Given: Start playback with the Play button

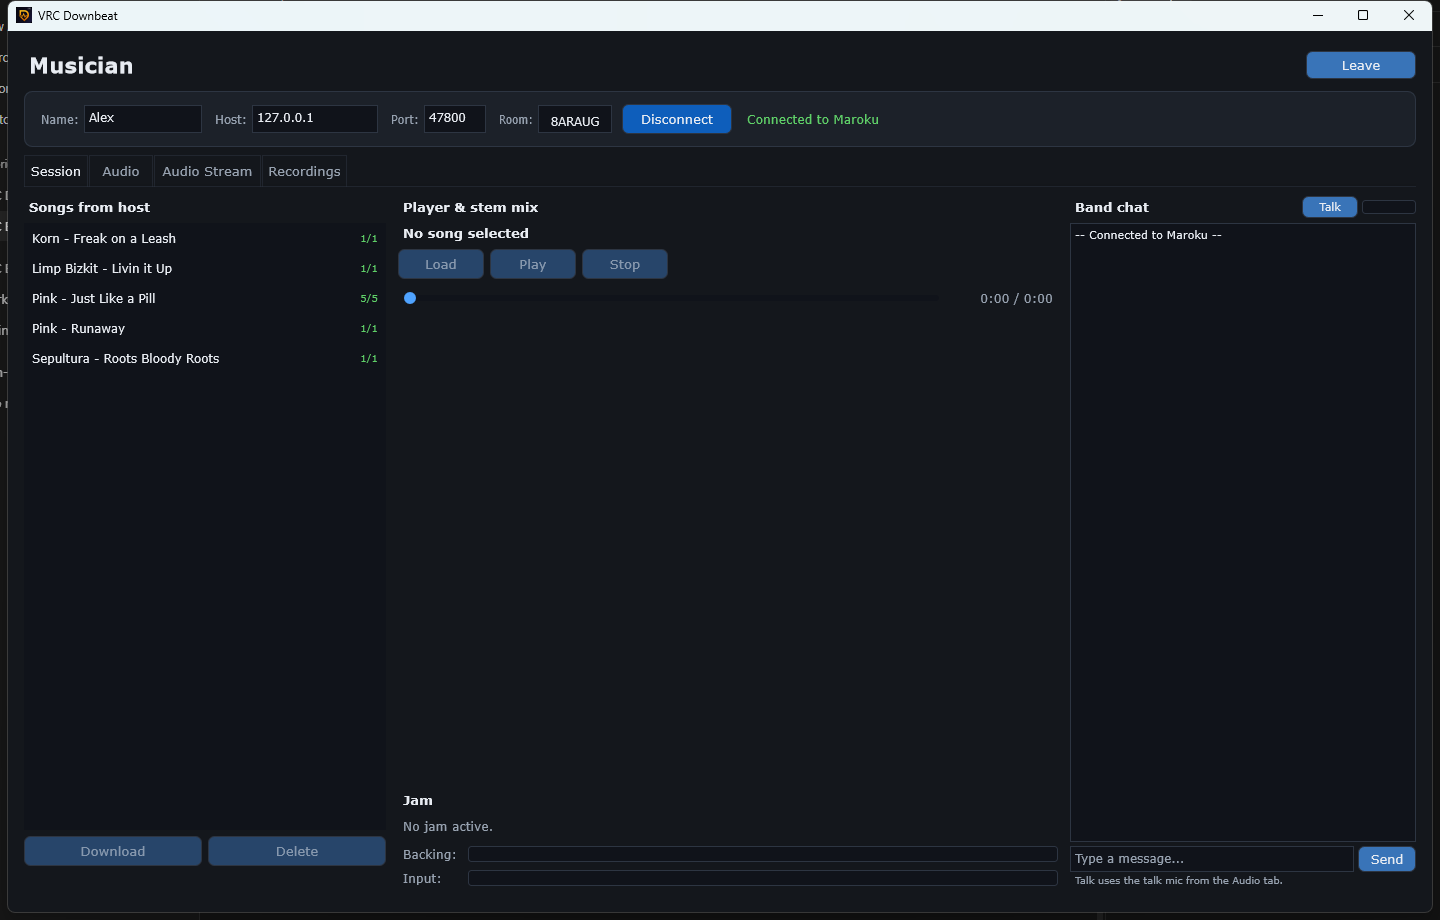Looking at the screenshot, I should (533, 264).
